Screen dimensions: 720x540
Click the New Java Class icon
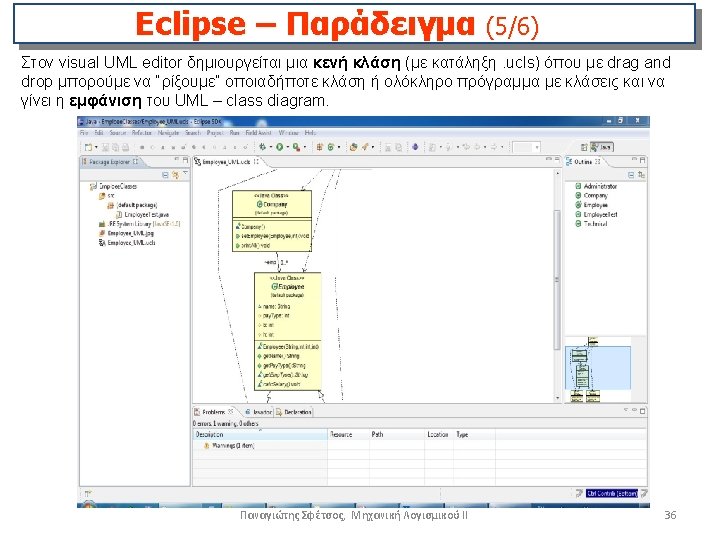point(331,147)
